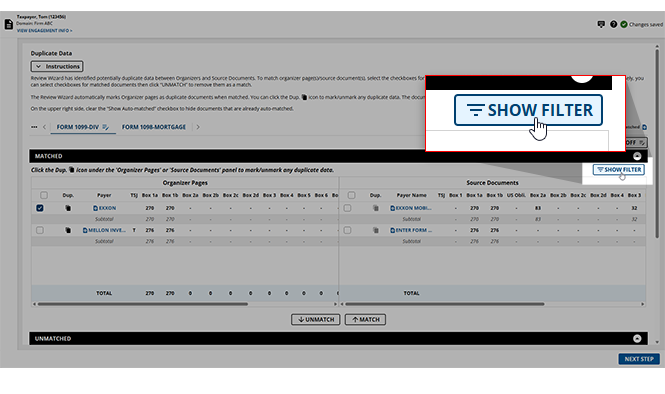Viewport: 665px width, 394px height.
Task: Toggle the OFF switch above the Matched header
Action: point(636,143)
